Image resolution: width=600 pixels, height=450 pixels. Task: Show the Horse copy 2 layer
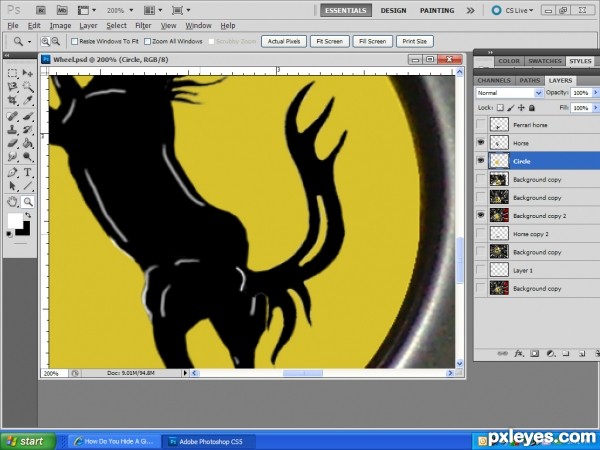pyautogui.click(x=481, y=233)
